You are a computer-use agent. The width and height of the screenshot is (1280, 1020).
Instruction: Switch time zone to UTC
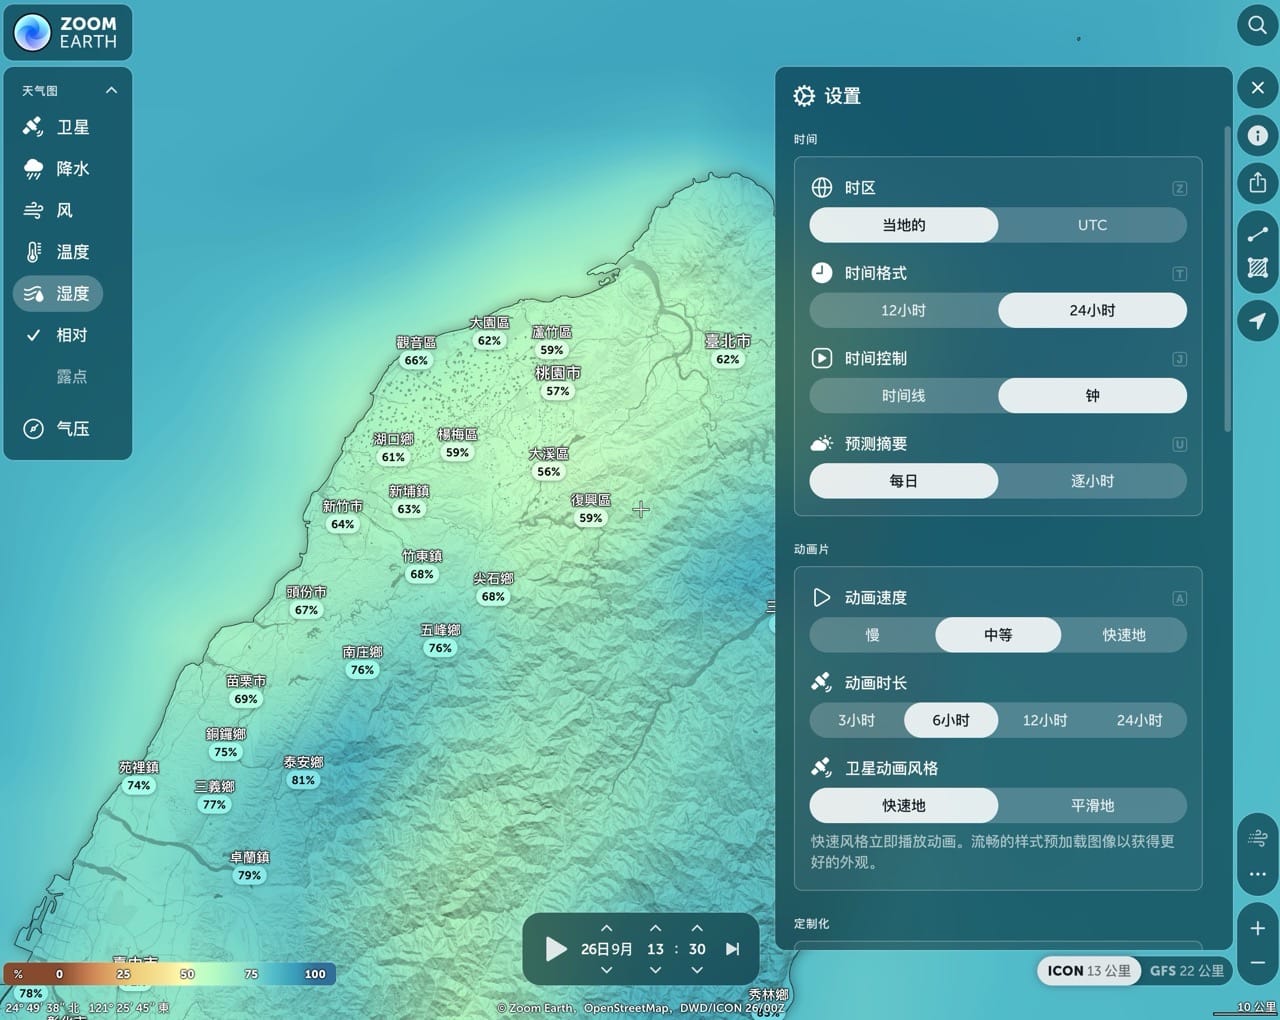click(1092, 225)
